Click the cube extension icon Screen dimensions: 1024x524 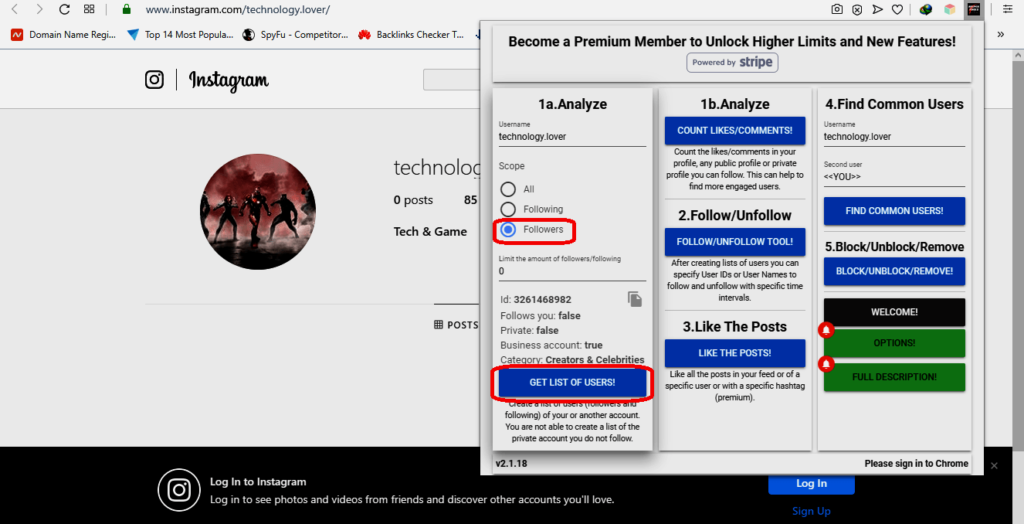coord(950,9)
